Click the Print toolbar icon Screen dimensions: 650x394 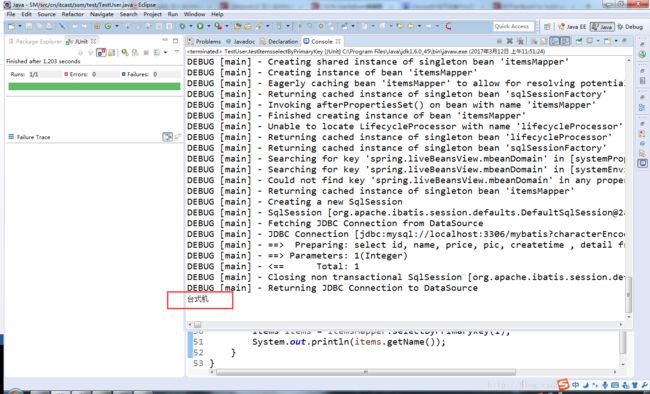(x=49, y=26)
